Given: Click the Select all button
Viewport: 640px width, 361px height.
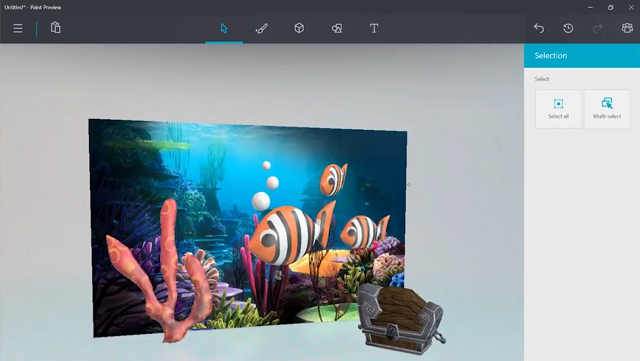Looking at the screenshot, I should [558, 109].
